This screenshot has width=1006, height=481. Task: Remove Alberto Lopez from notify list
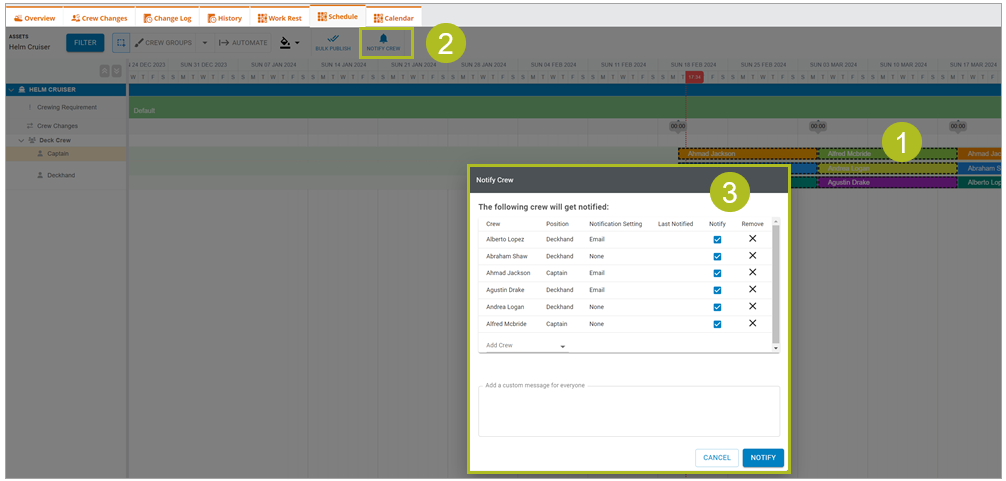[753, 239]
